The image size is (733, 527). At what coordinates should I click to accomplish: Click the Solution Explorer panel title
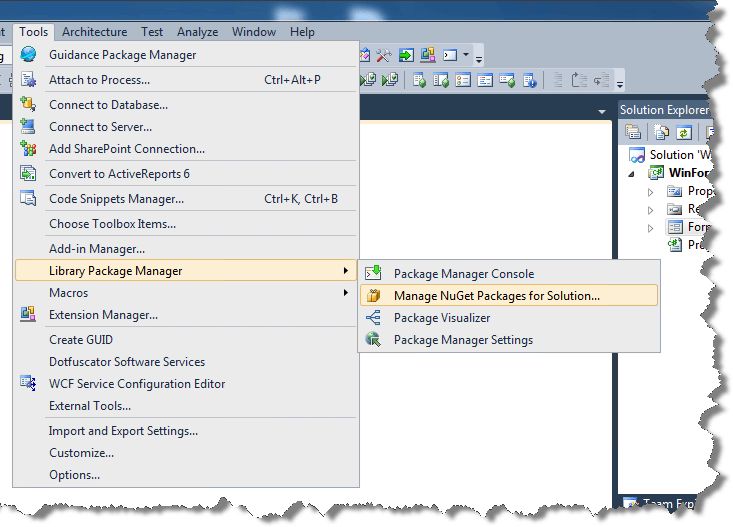[664, 110]
